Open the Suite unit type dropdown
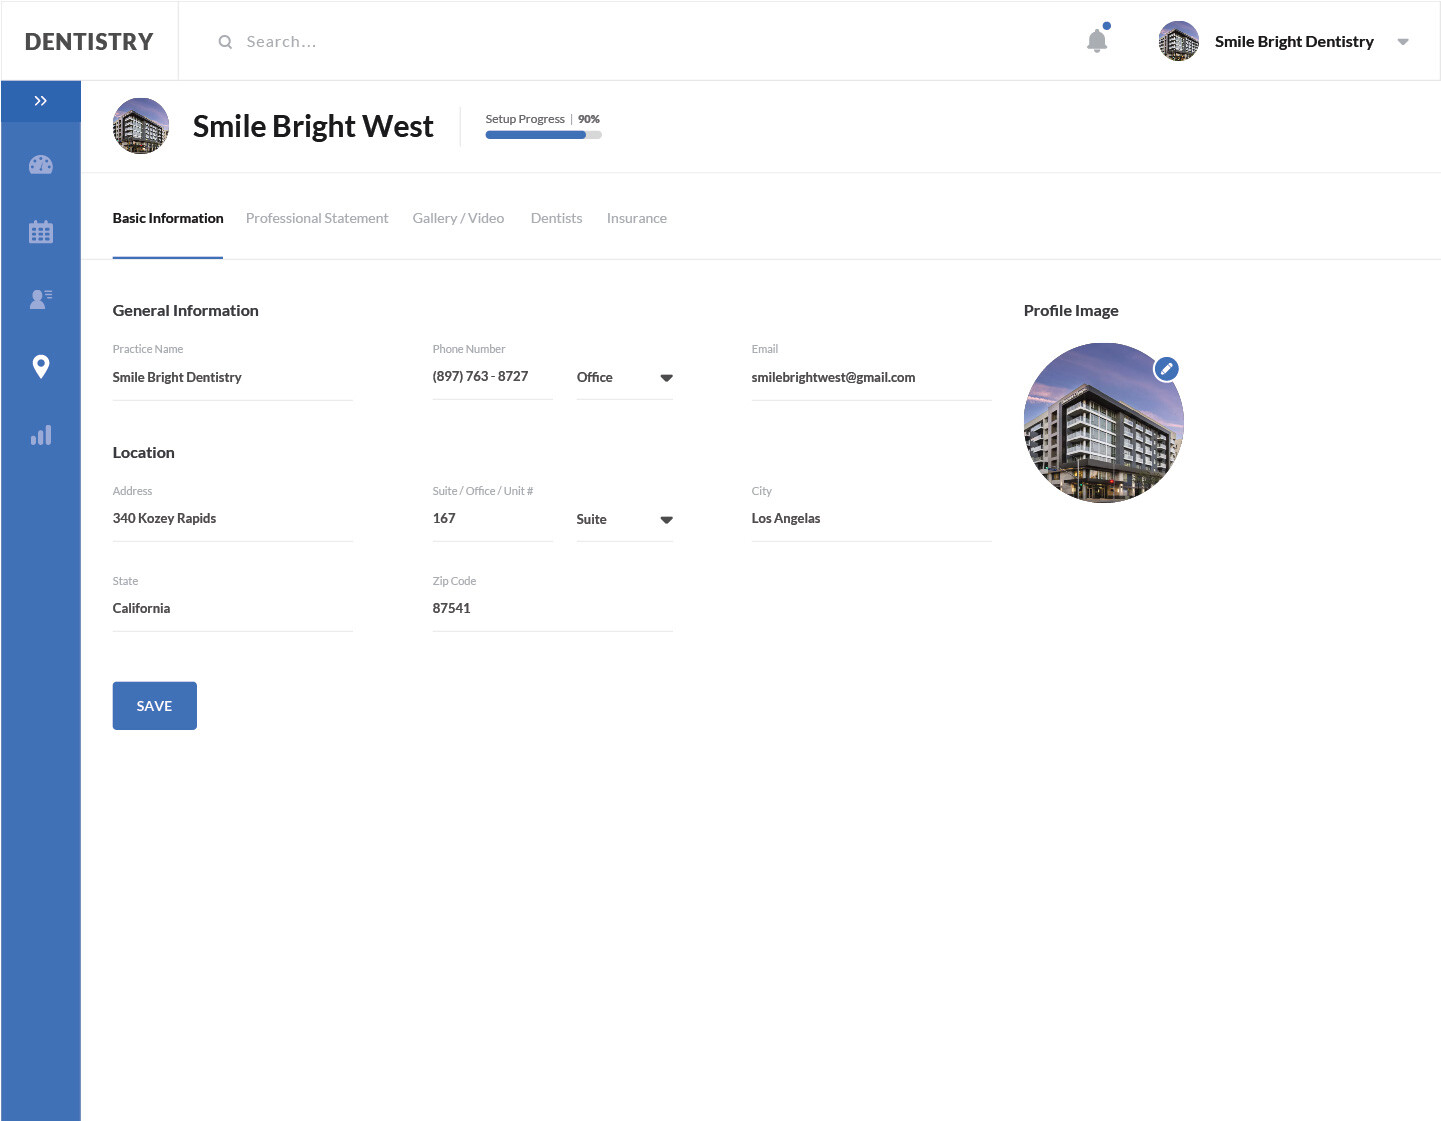The image size is (1441, 1121). click(624, 519)
